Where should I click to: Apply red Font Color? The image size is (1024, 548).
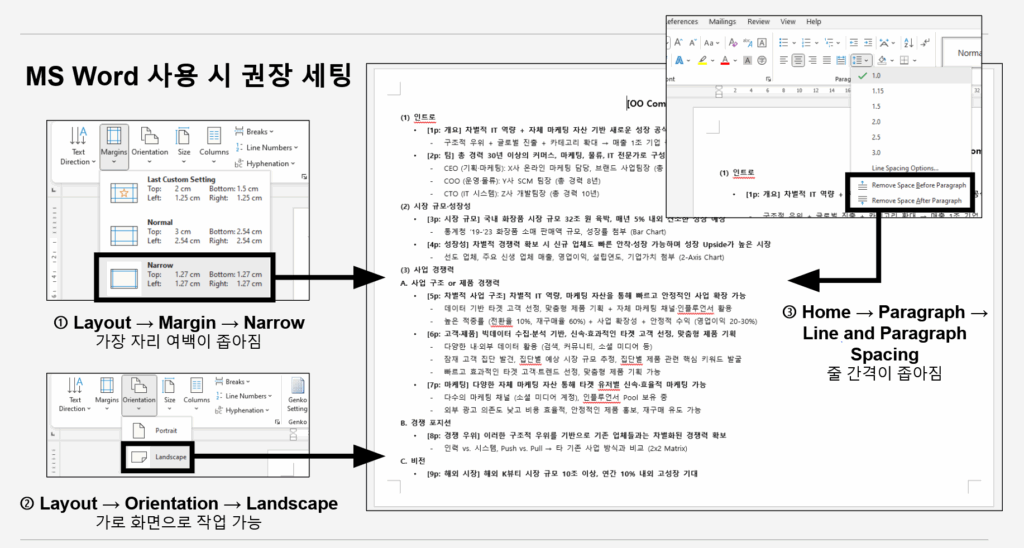point(725,61)
